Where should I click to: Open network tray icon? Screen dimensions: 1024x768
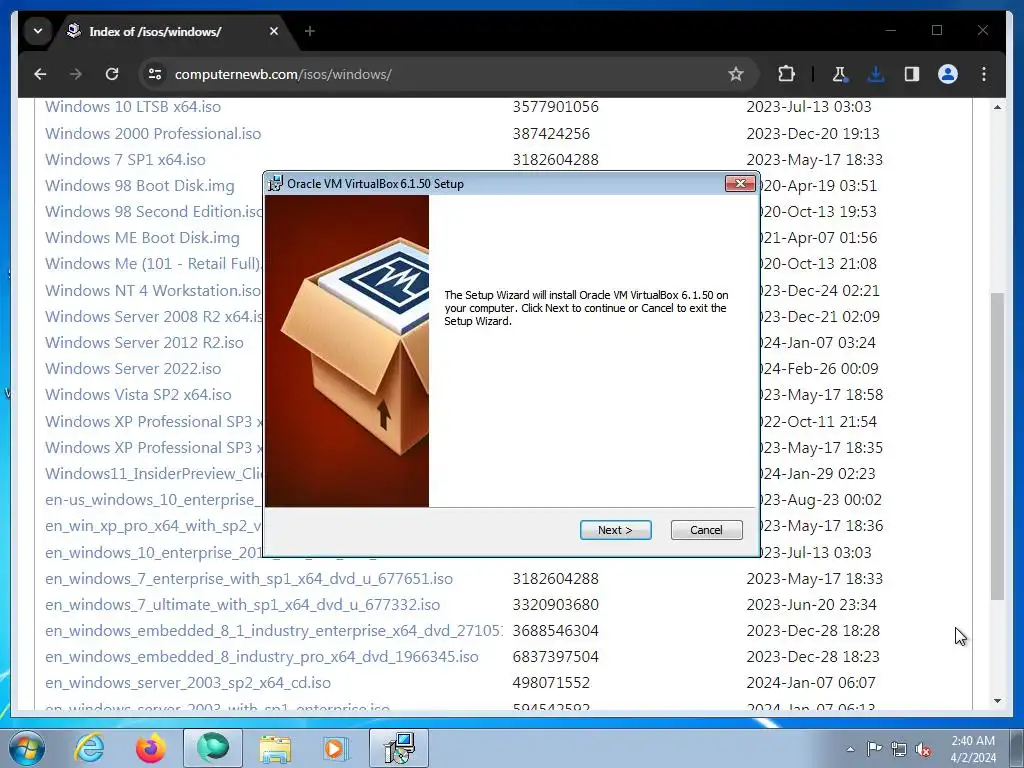(899, 749)
